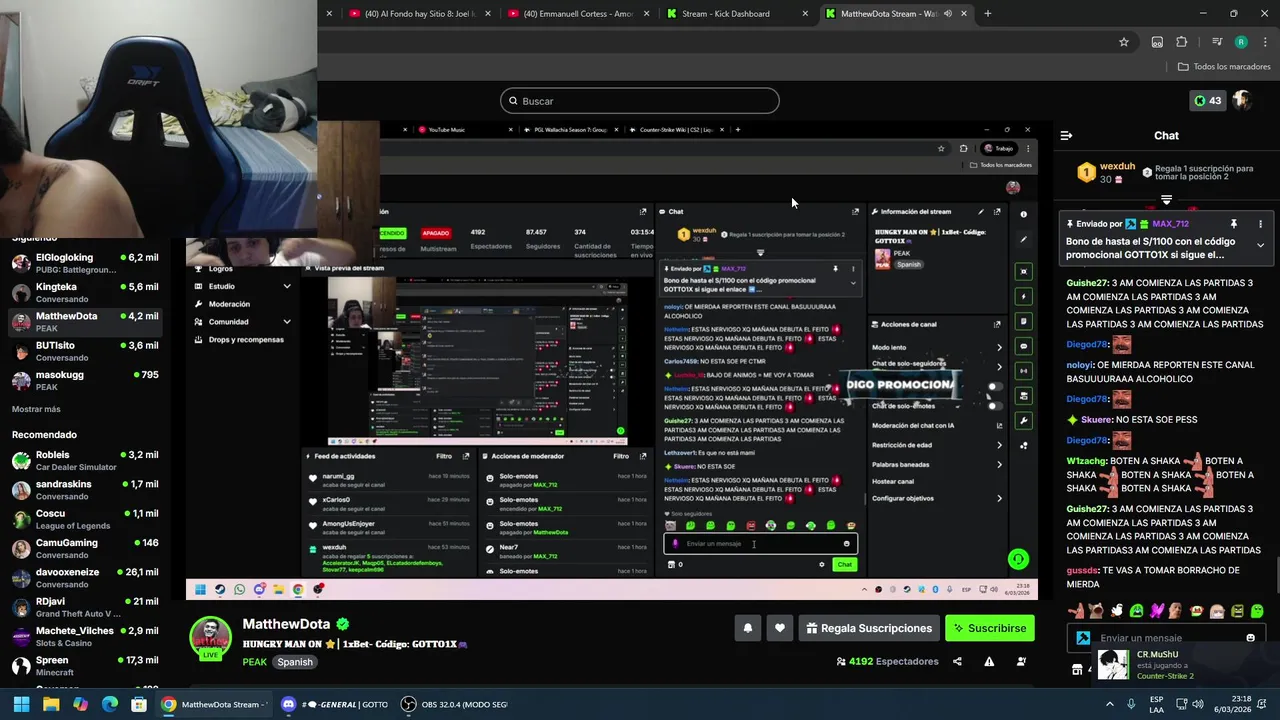Open the Chrome profile R avatar
The height and width of the screenshot is (720, 1280).
pyautogui.click(x=1241, y=42)
